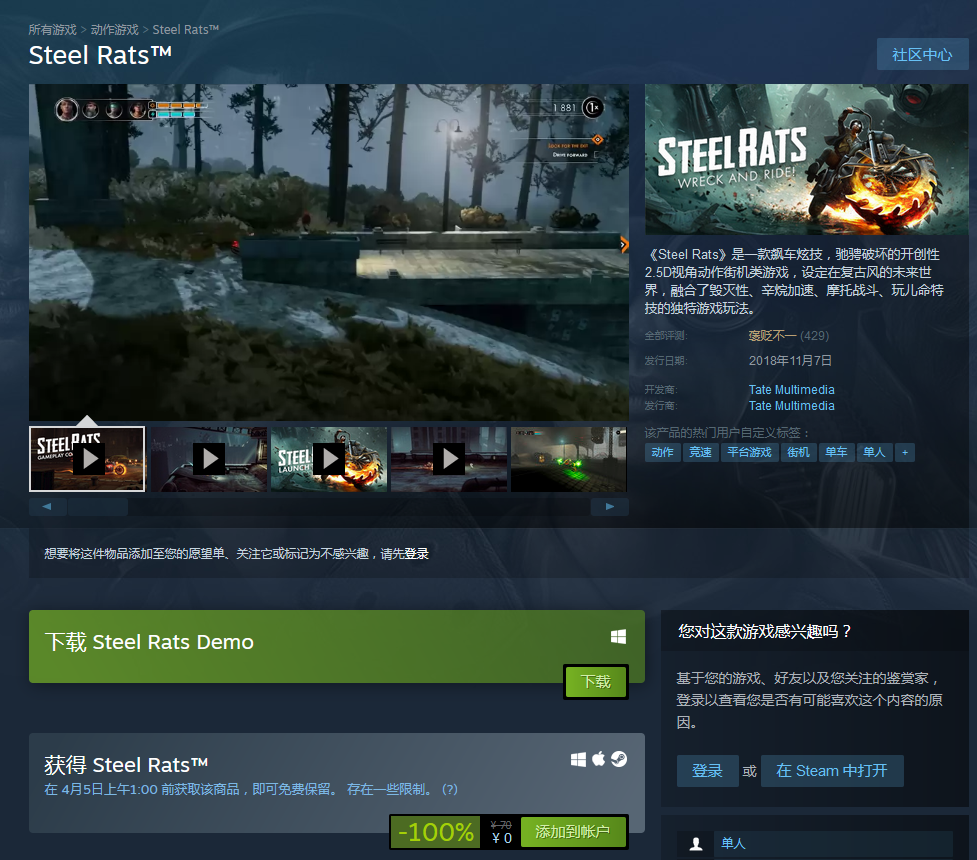This screenshot has height=860, width=977.
Task: Click the Windows icon on the Demo banner
Action: pyautogui.click(x=618, y=635)
